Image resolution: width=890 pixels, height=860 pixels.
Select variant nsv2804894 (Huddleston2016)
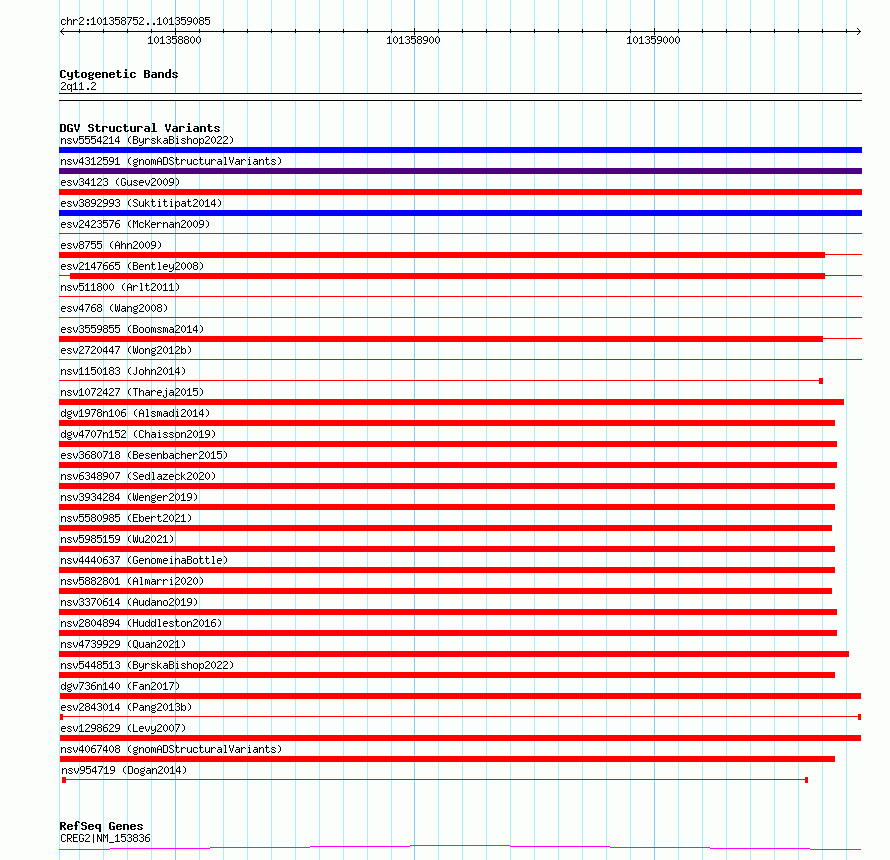tap(141, 623)
